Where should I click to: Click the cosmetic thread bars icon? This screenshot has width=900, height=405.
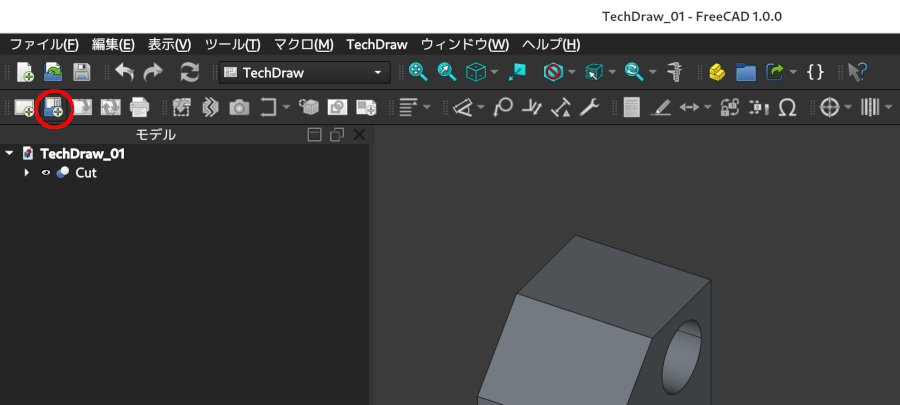[x=870, y=107]
